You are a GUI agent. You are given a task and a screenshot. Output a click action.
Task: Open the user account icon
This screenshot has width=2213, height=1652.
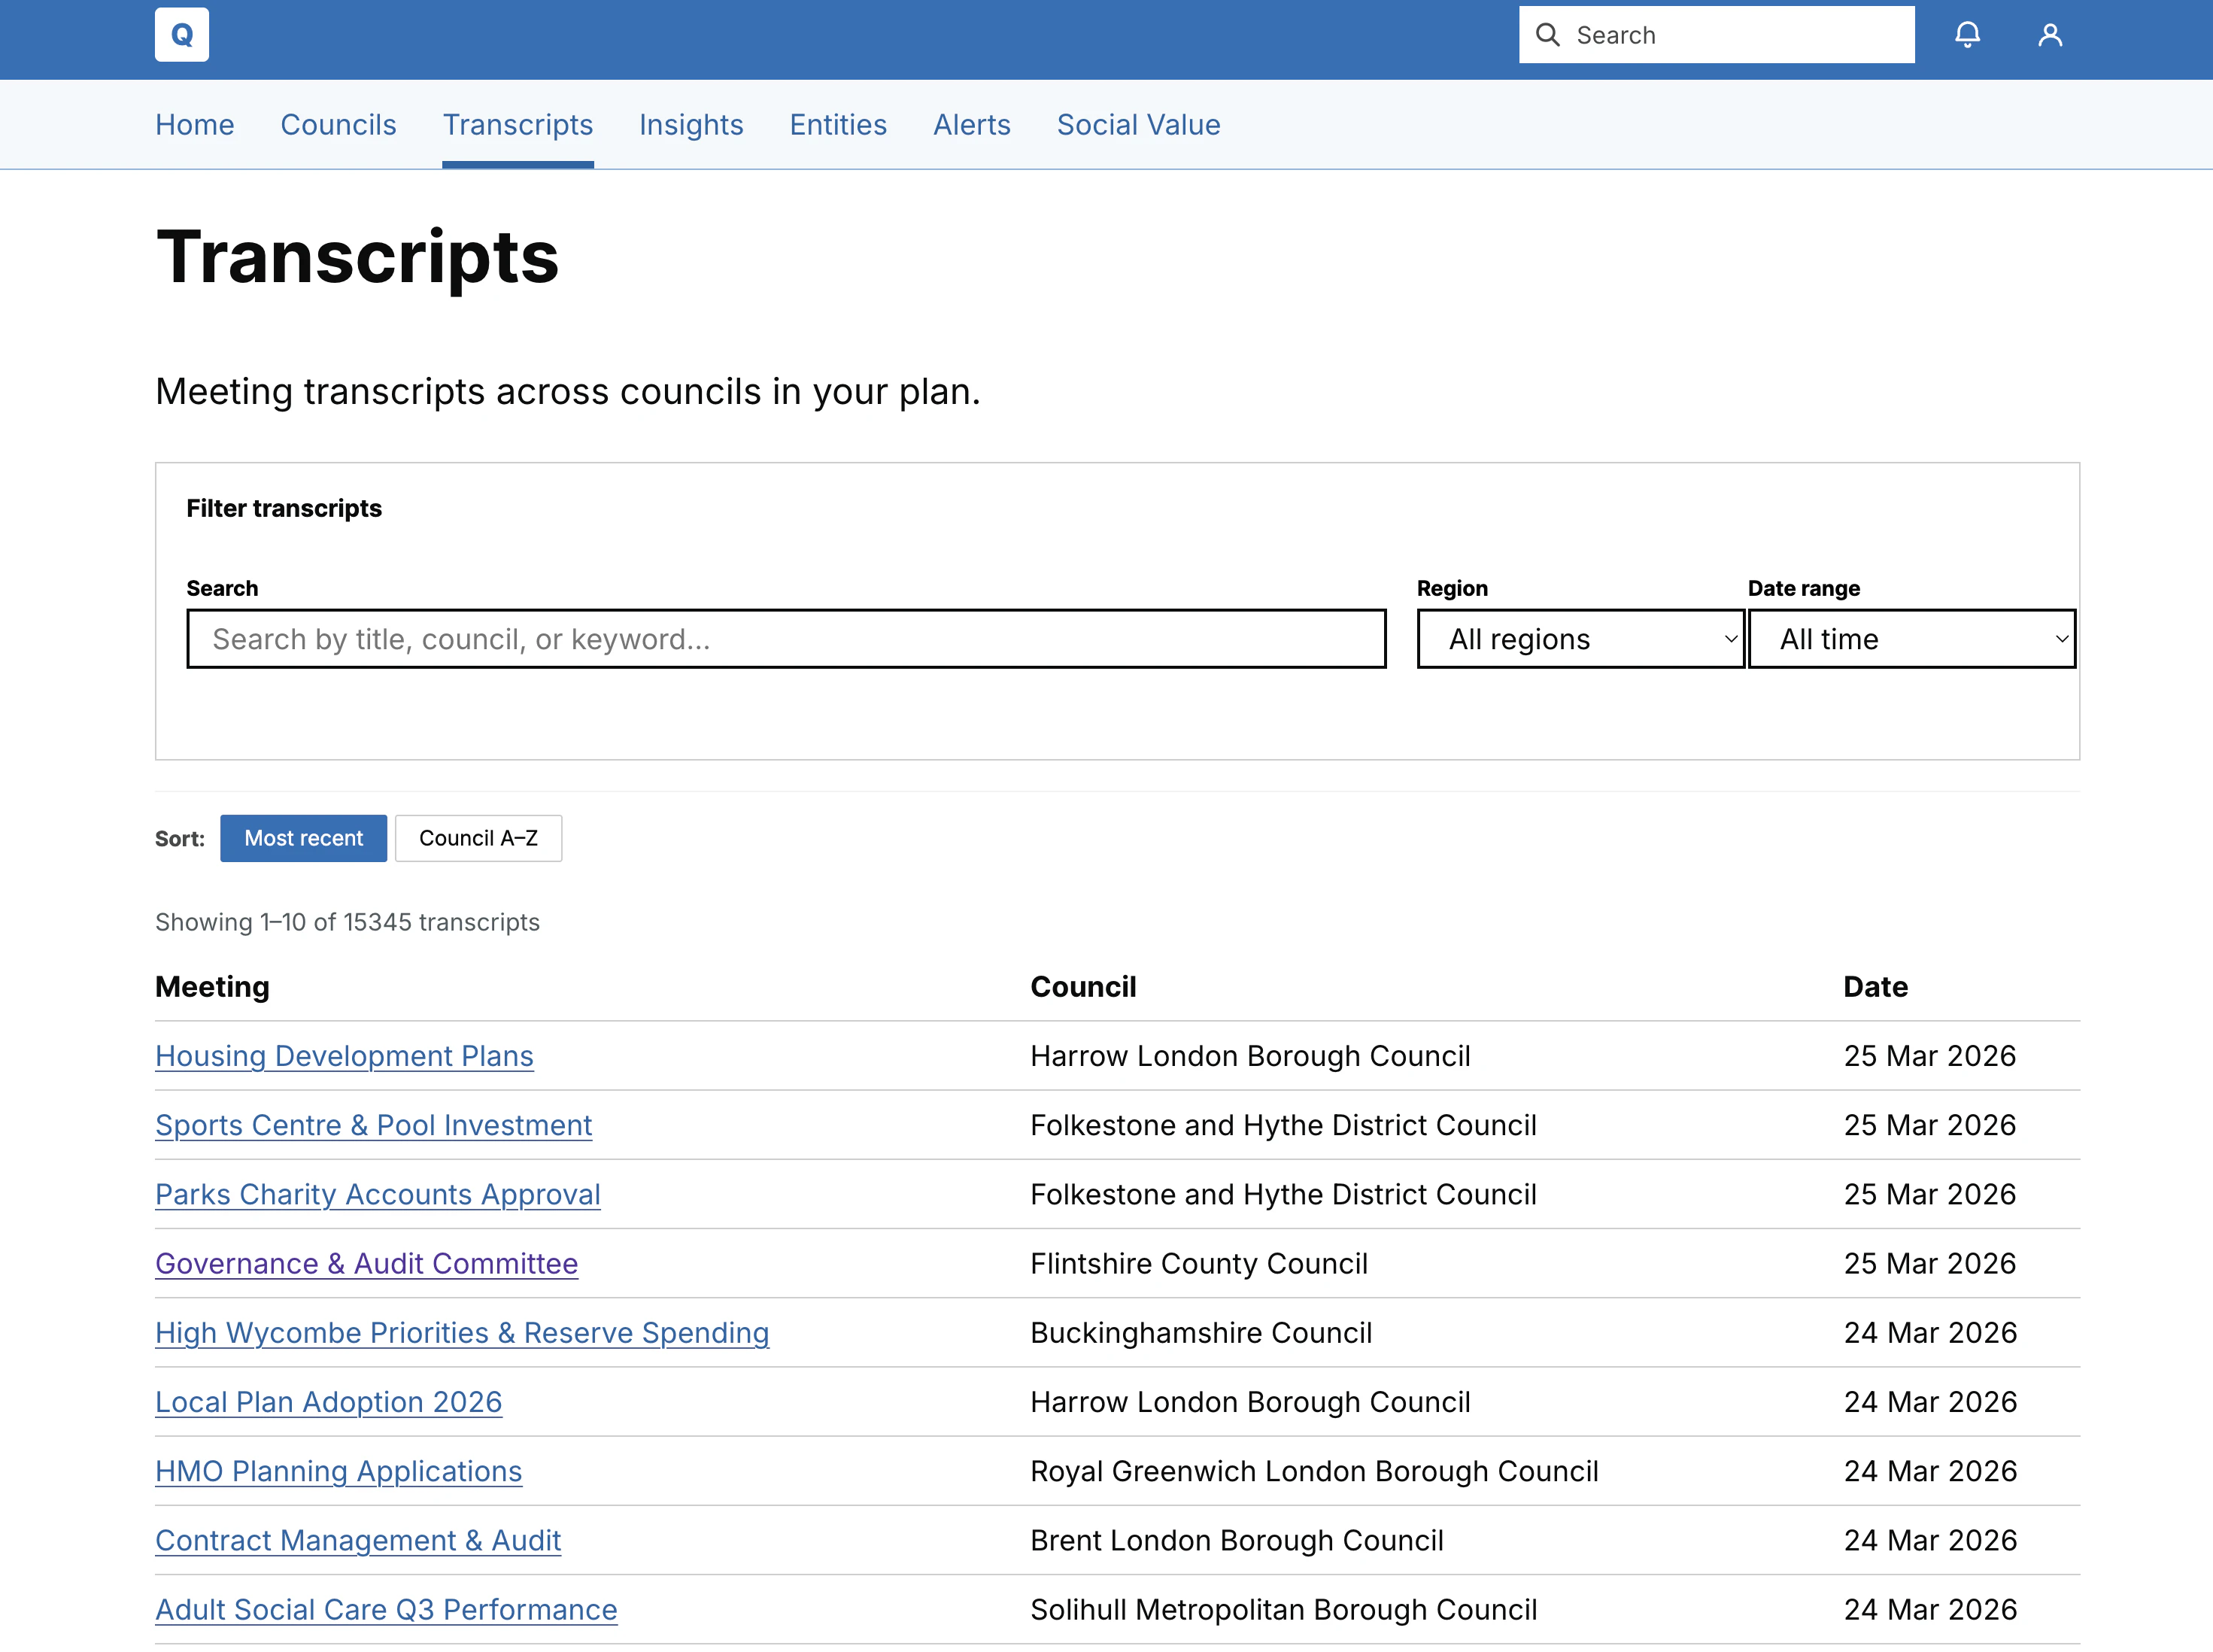pyautogui.click(x=2049, y=35)
